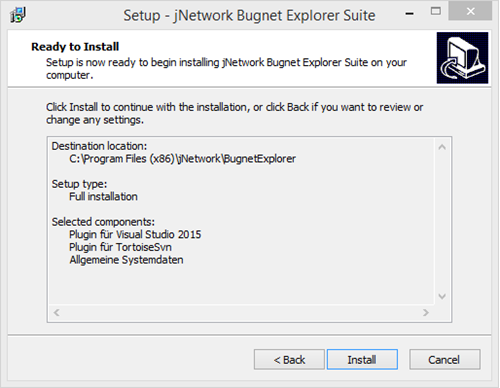
Task: Click the Install button
Action: point(362,359)
